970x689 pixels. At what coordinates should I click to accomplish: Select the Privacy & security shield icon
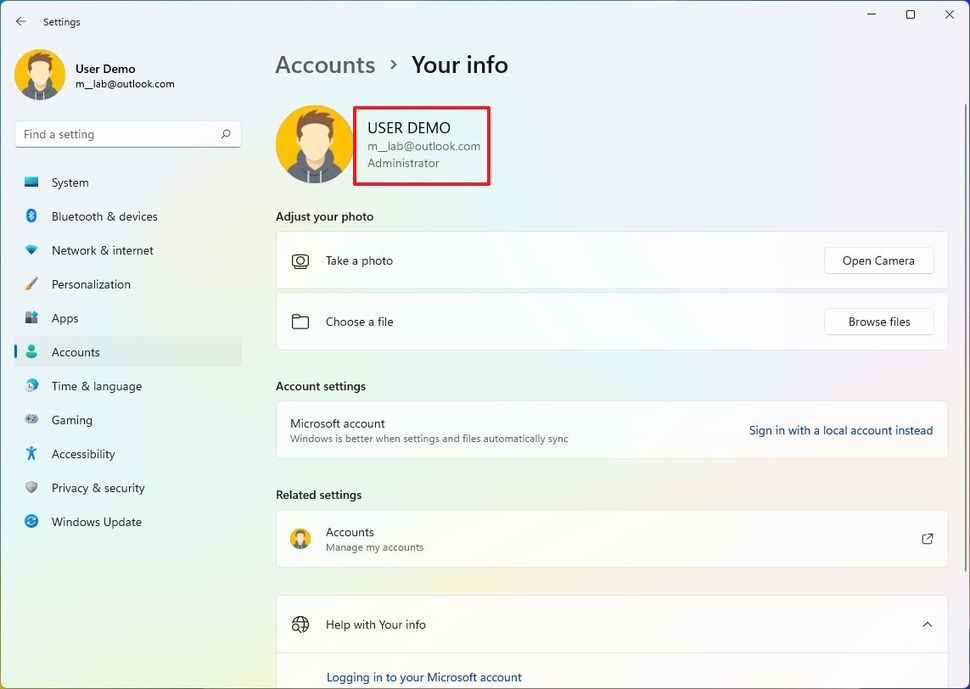point(32,488)
